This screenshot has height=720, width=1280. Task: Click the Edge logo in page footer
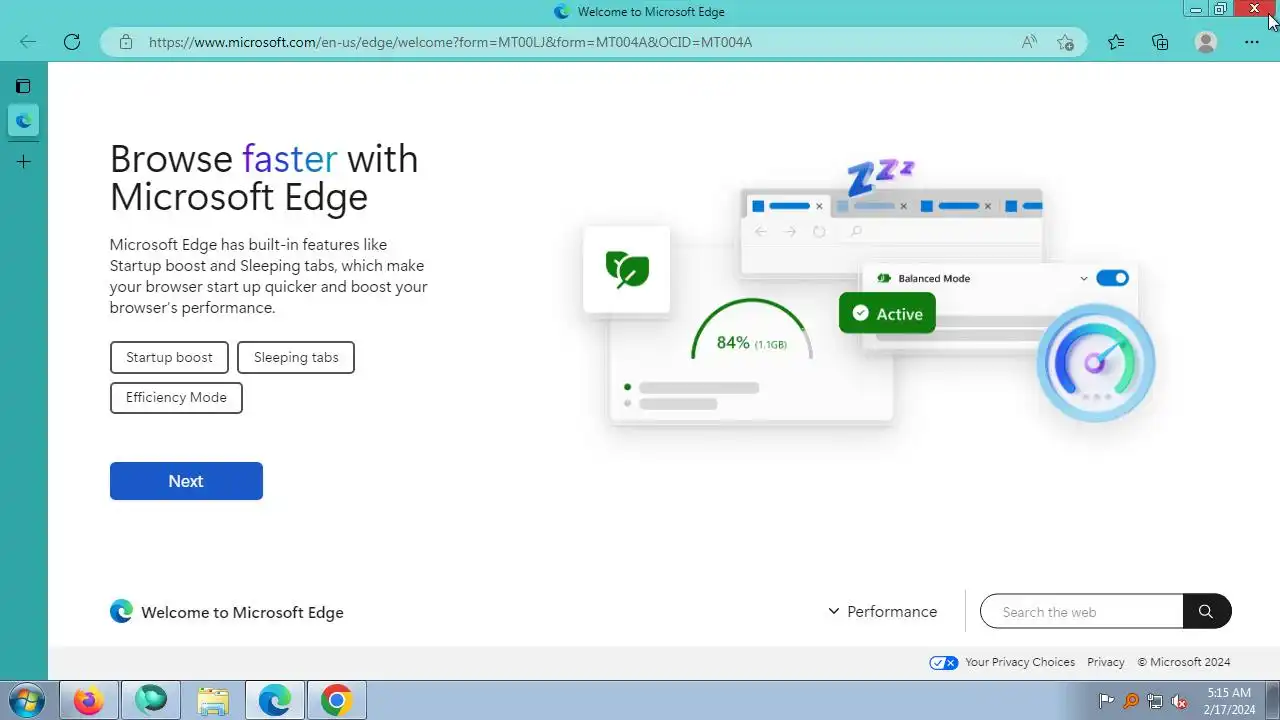(121, 611)
